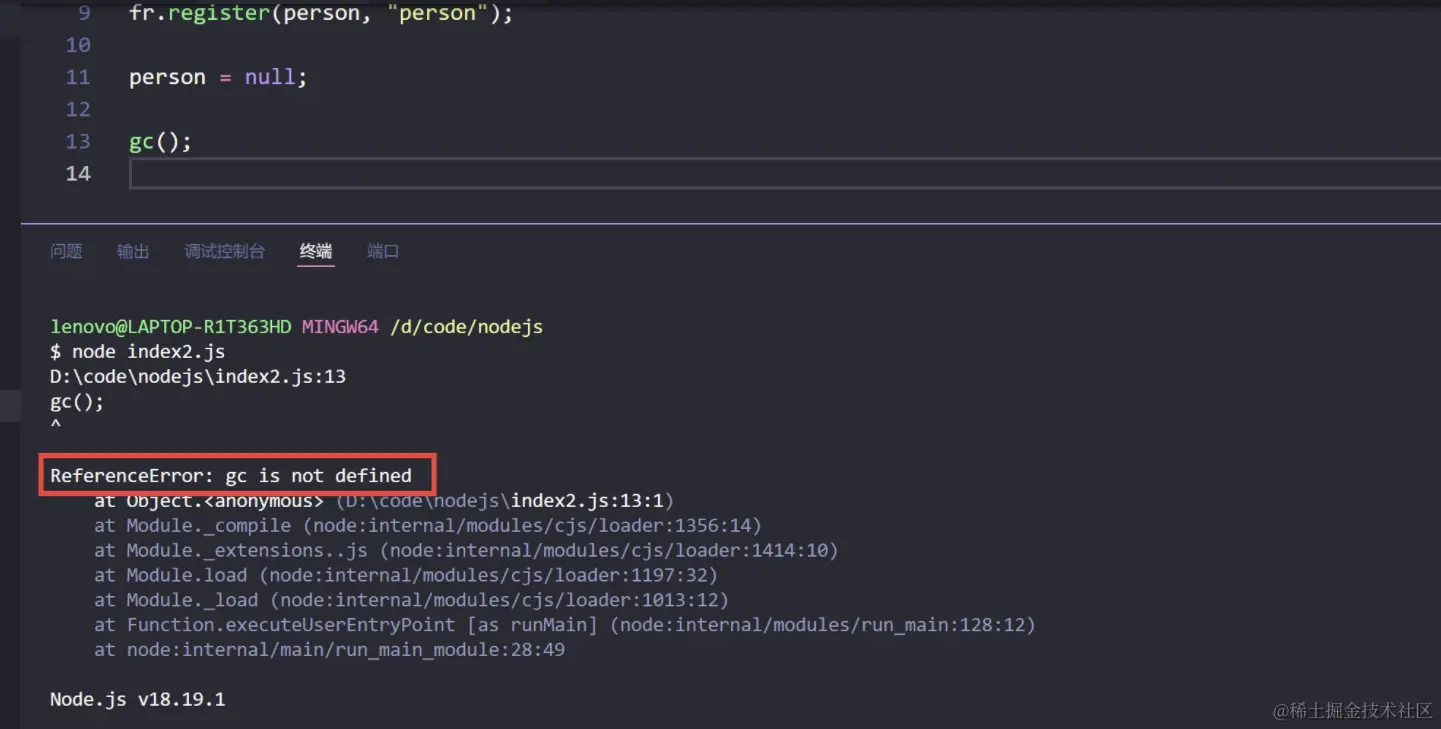Click the Function.executeUserEntryPoint stack line
This screenshot has height=729, width=1441.
565,625
